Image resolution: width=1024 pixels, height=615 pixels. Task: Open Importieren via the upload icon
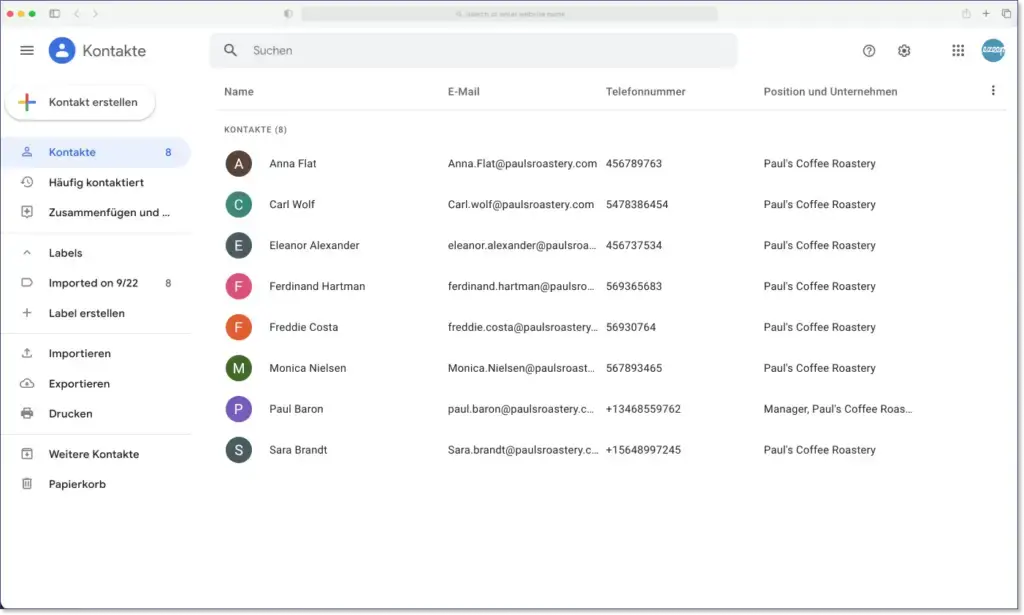(27, 353)
